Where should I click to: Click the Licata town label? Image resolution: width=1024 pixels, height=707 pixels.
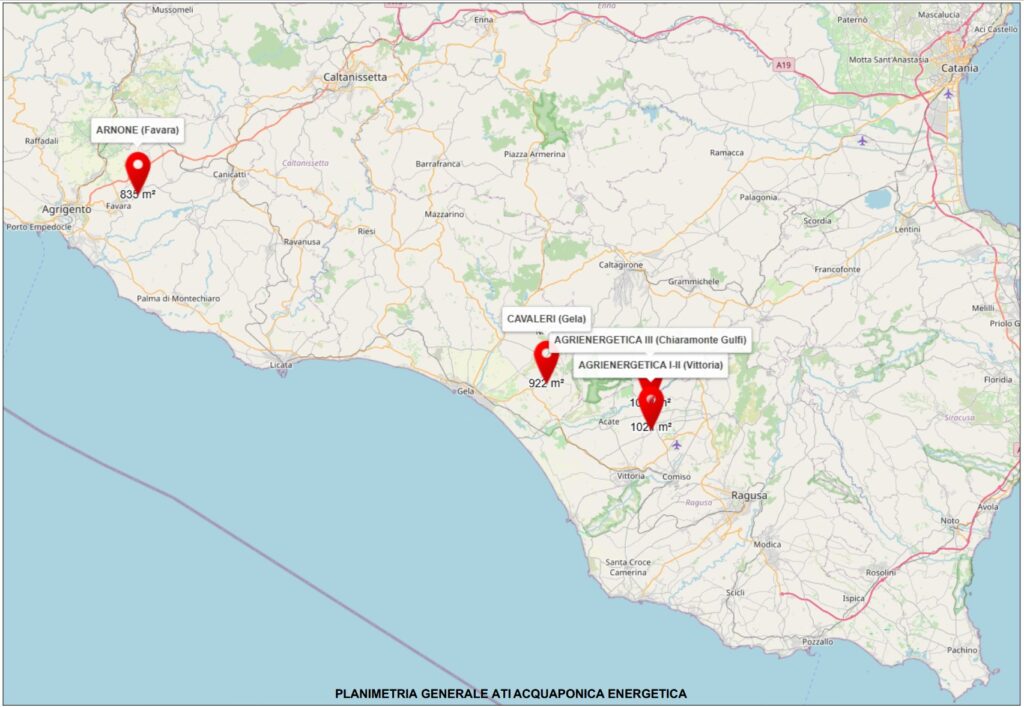point(281,366)
